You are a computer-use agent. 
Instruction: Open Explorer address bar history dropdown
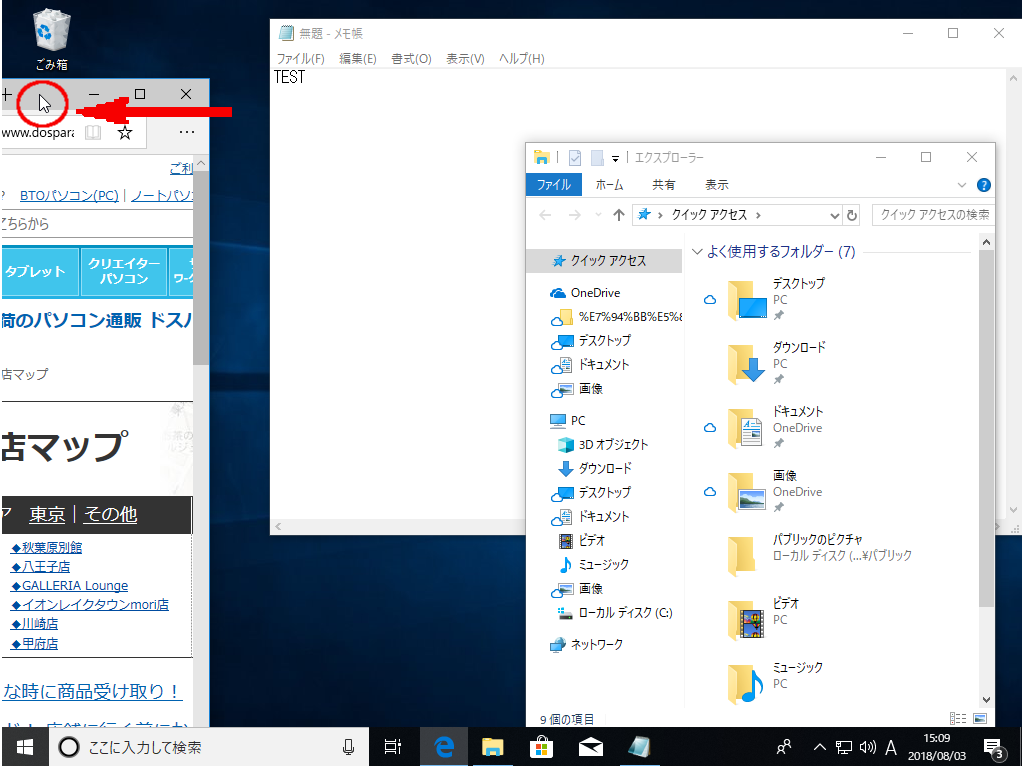tap(834, 215)
